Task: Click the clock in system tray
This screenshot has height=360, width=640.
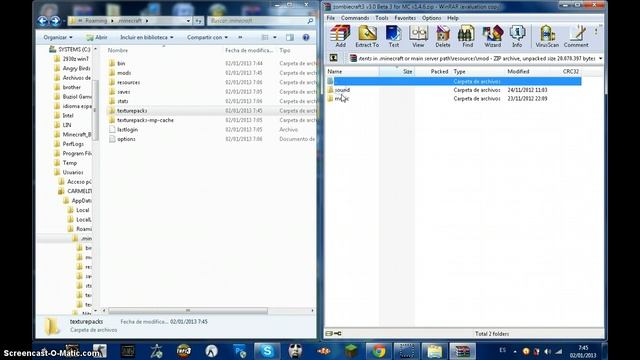Action: (583, 351)
